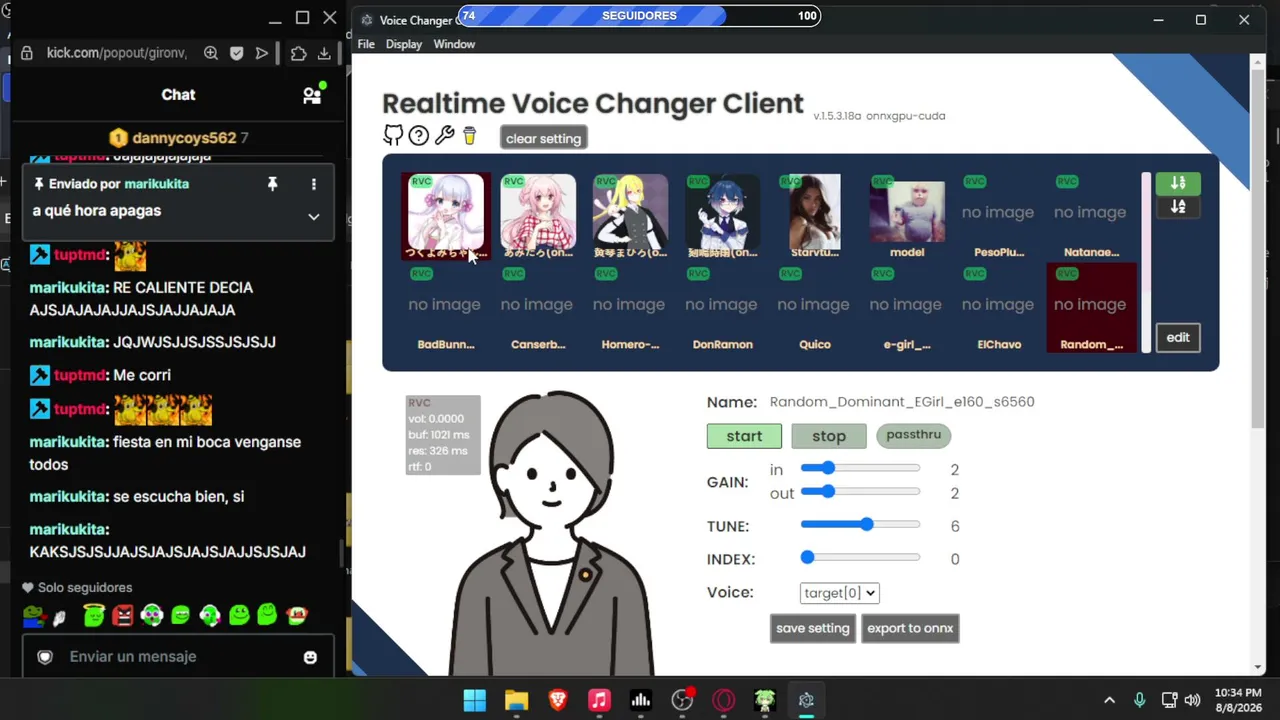Screen dimensions: 1280x720
Task: Click the sort ascending icon in model panel
Action: pos(1178,183)
